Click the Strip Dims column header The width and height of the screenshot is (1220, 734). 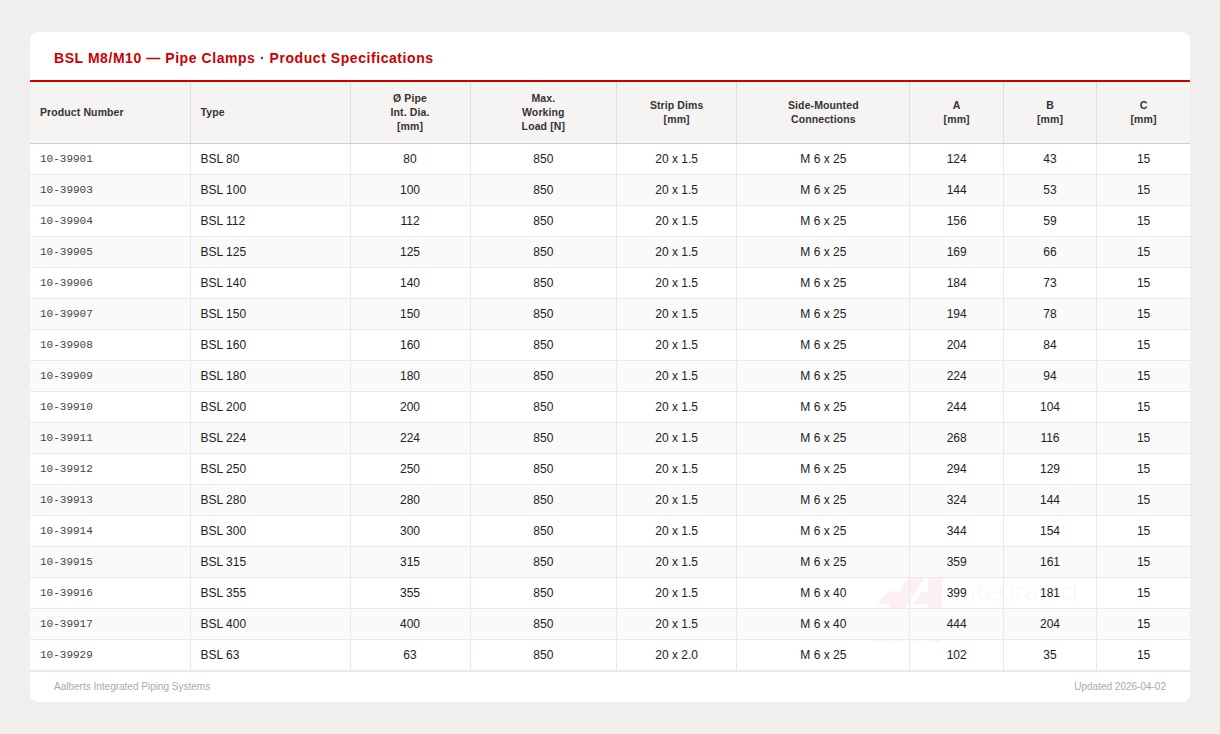tap(676, 112)
